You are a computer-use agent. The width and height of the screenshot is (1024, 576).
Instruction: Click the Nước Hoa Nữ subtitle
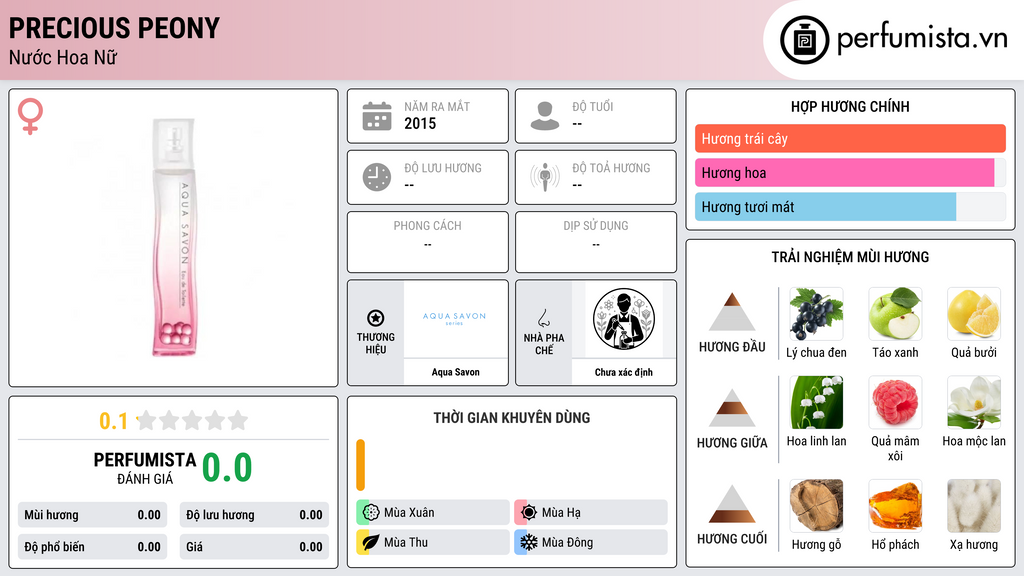click(63, 57)
